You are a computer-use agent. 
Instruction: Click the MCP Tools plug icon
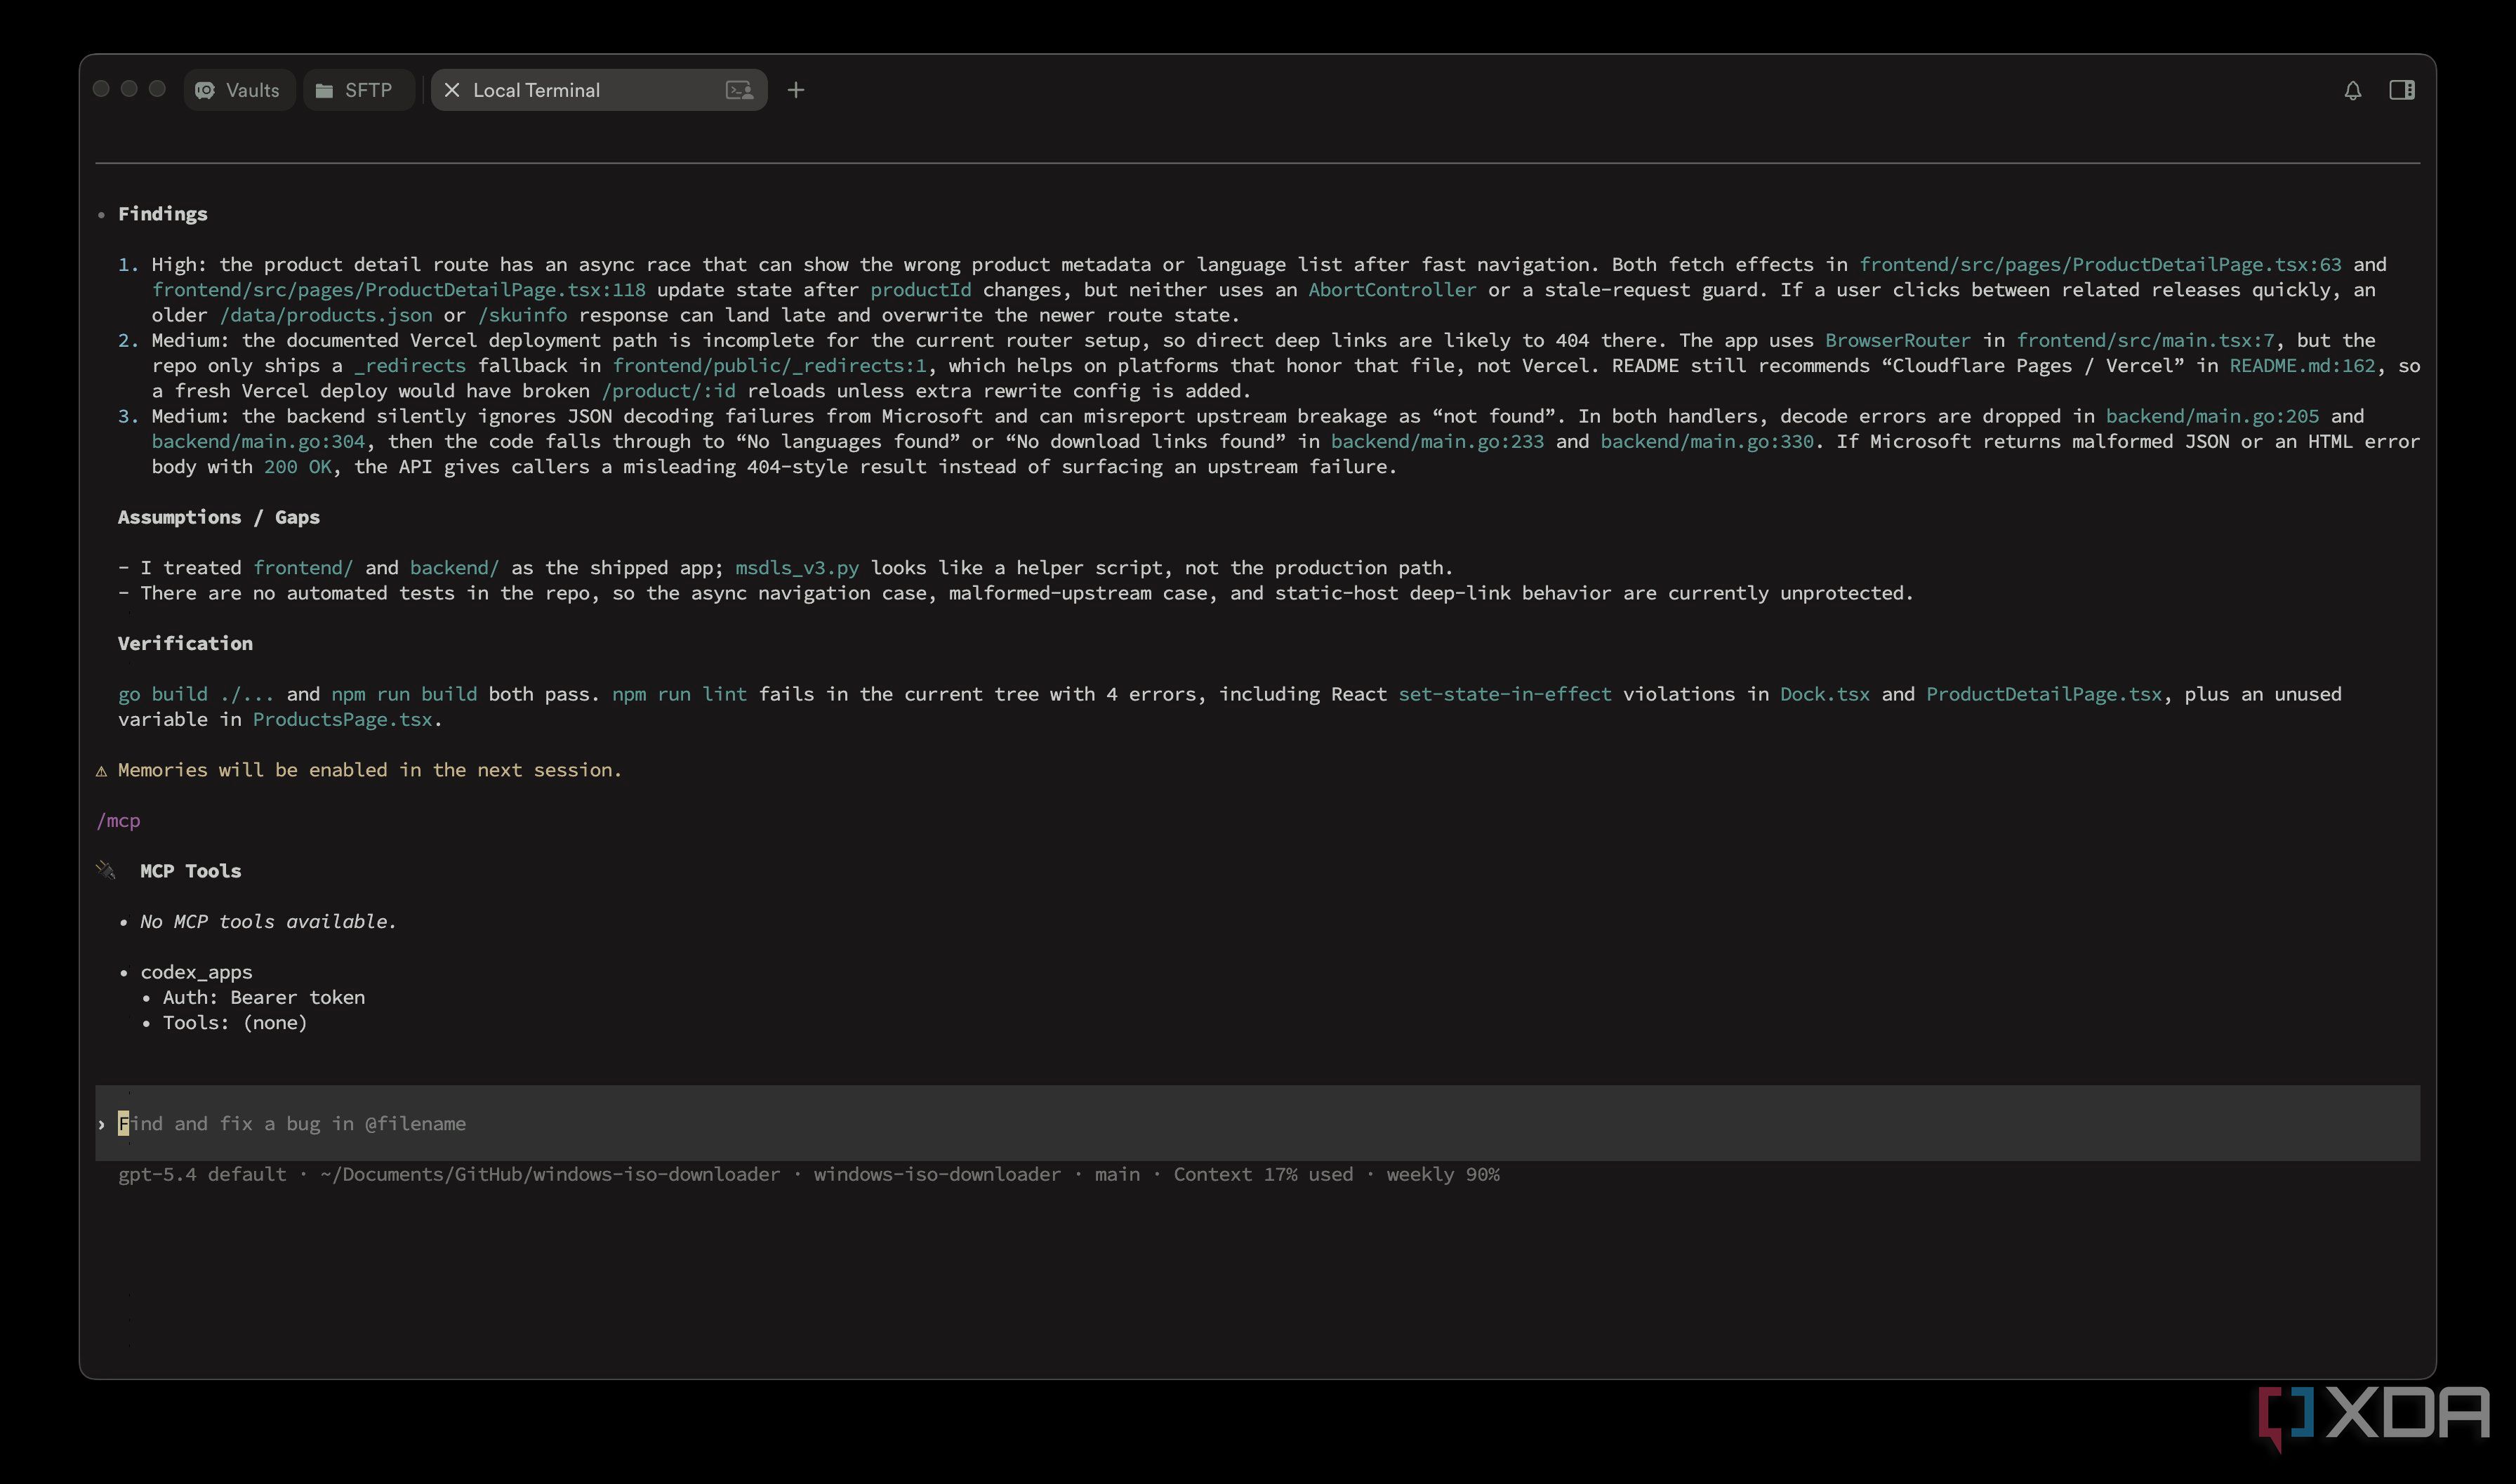click(106, 870)
